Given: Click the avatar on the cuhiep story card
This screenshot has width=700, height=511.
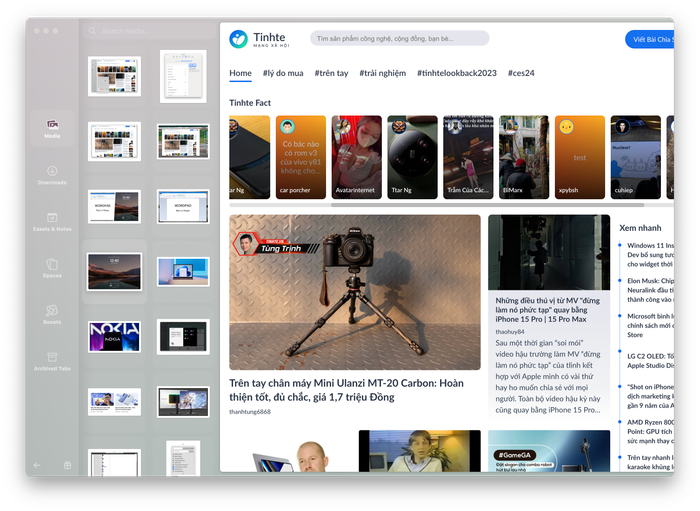Looking at the screenshot, I should coord(622,127).
